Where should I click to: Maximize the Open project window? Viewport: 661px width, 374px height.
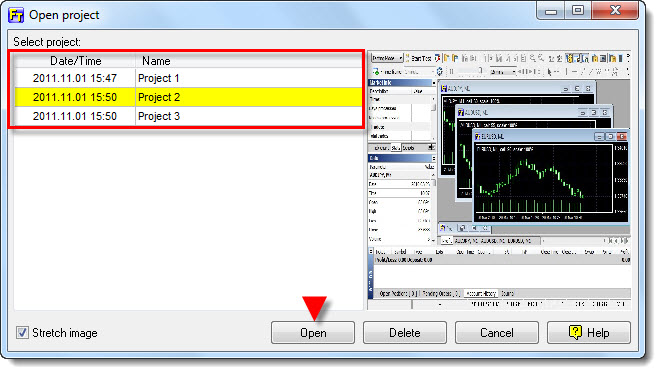578,11
